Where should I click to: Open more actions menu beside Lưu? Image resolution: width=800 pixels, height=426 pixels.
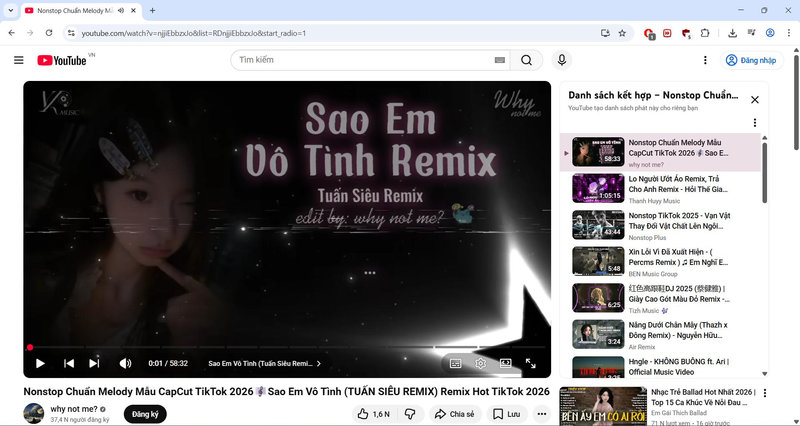(542, 414)
